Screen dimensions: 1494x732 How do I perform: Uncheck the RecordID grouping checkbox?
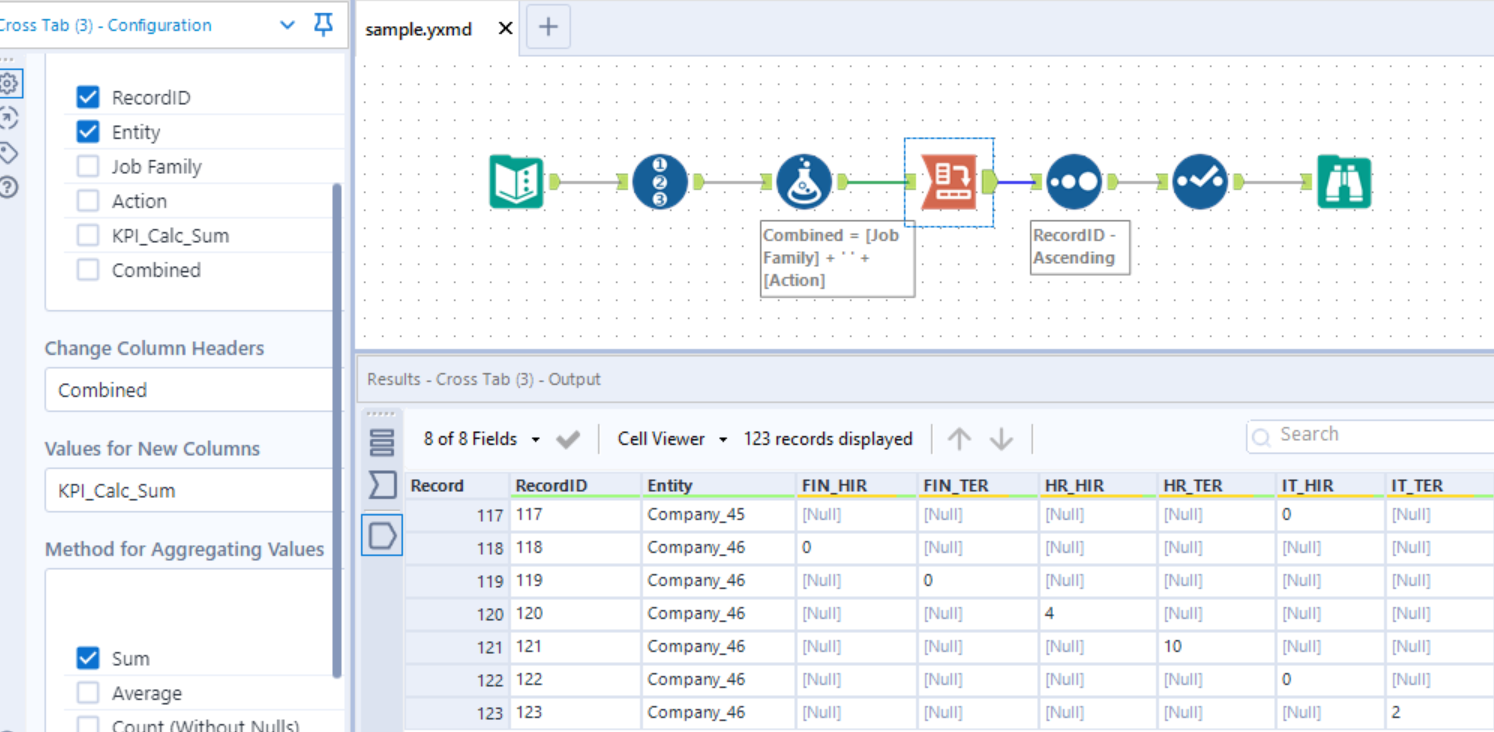coord(88,98)
